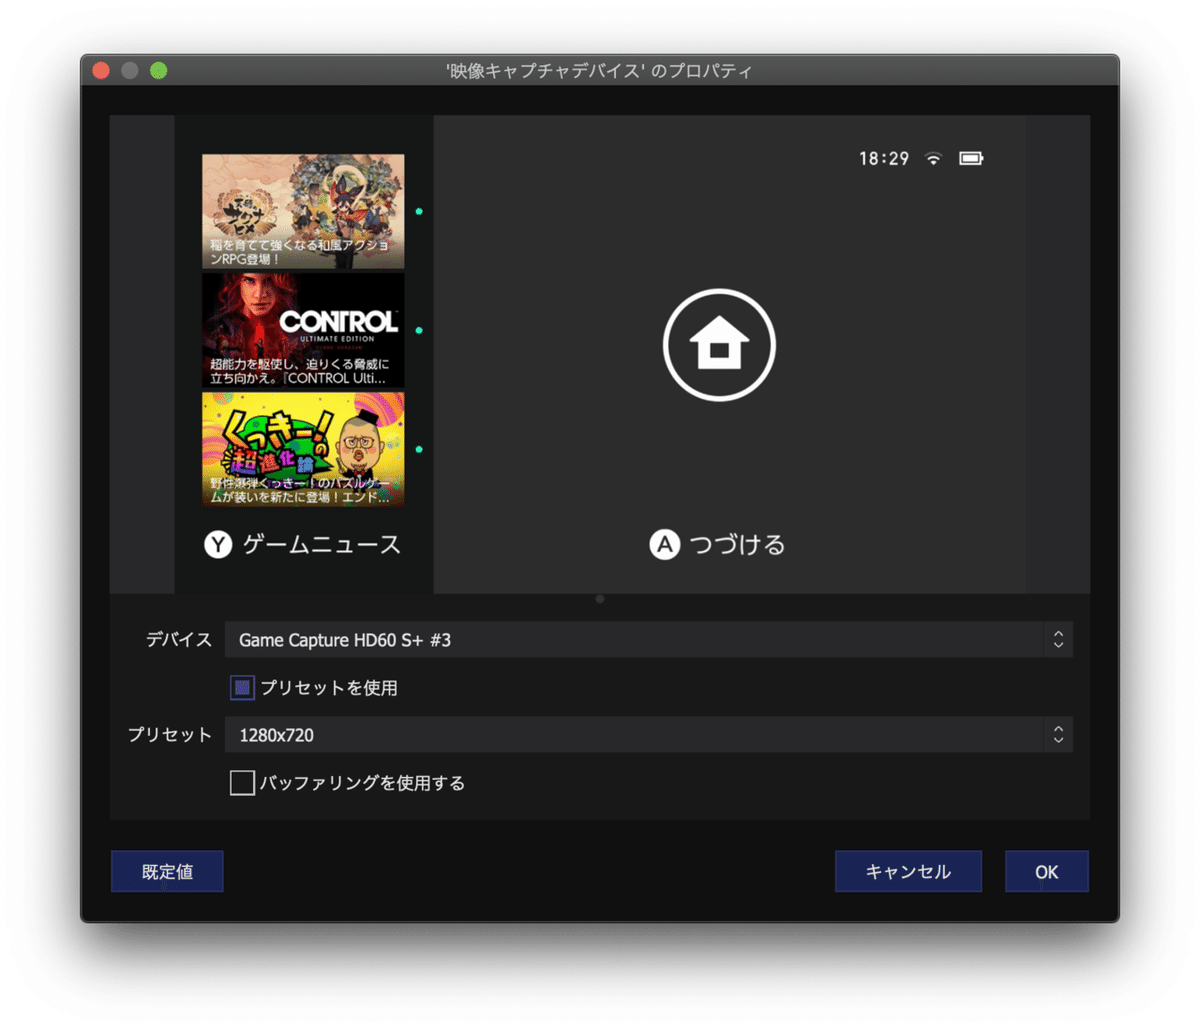
Task: Click the くっきー puzzle game thumbnail
Action: coord(303,450)
